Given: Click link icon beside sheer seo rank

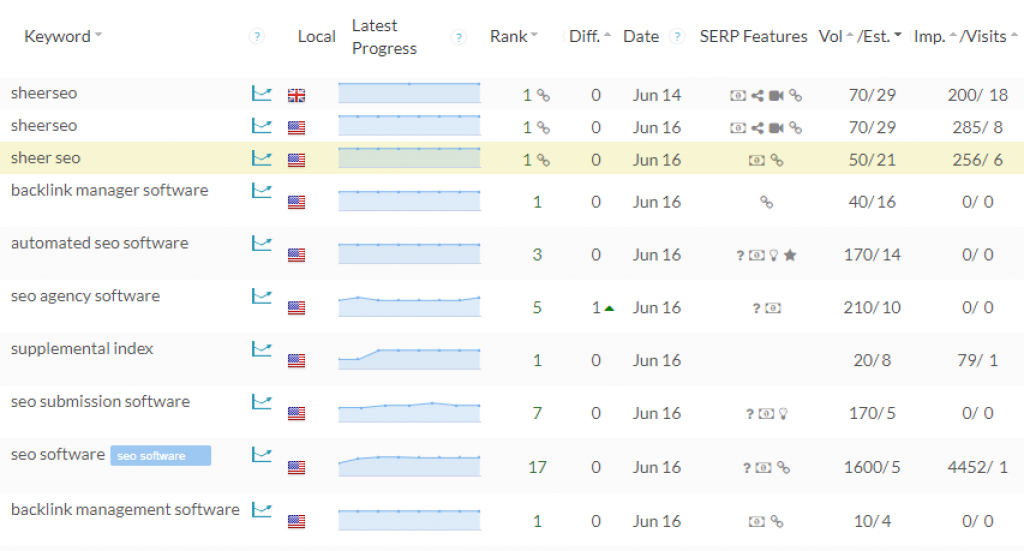Looking at the screenshot, I should coord(543,161).
